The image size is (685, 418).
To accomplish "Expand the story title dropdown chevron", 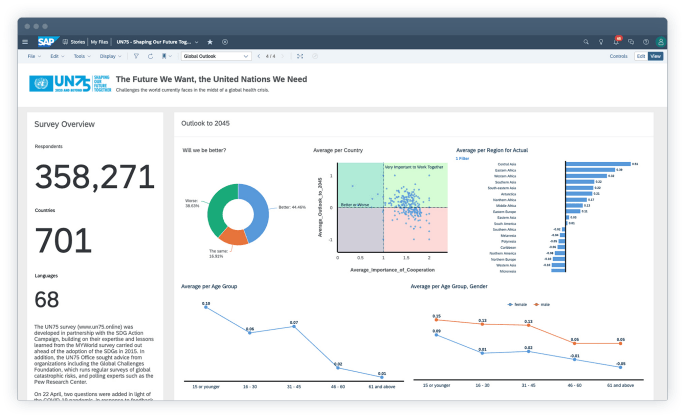I will pos(195,42).
